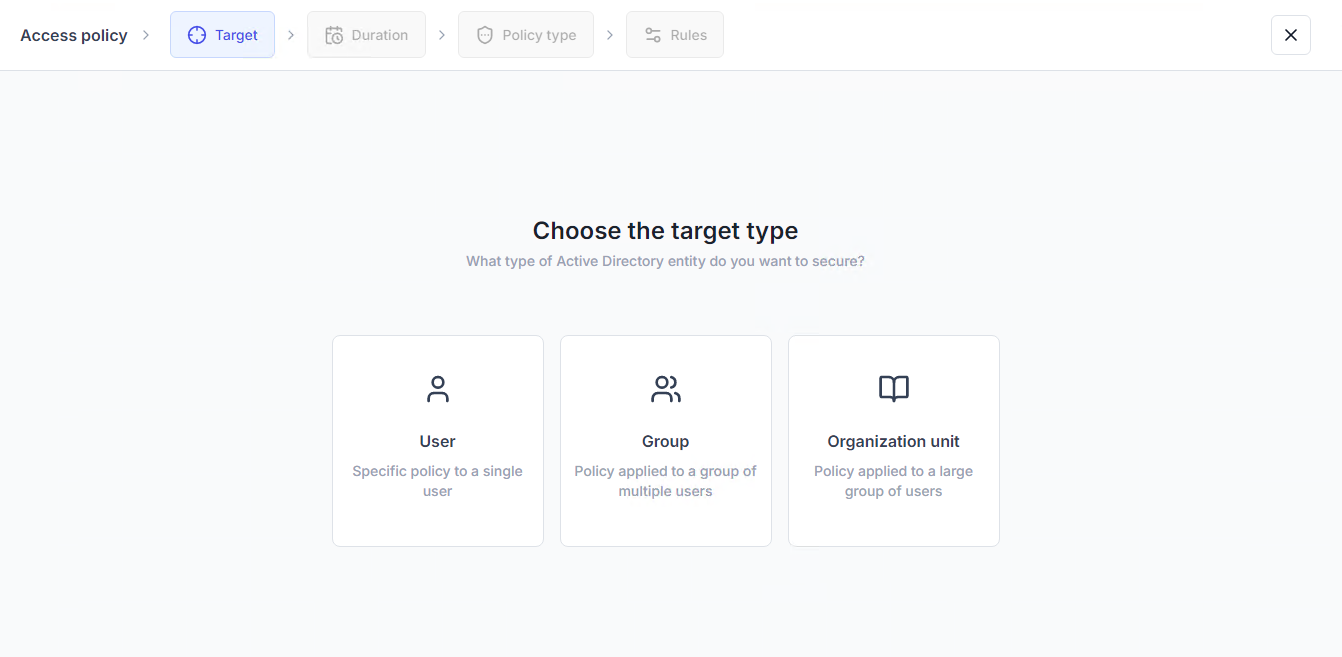Click the calendar clock icon in Duration step
Image resolution: width=1342 pixels, height=657 pixels.
point(334,35)
